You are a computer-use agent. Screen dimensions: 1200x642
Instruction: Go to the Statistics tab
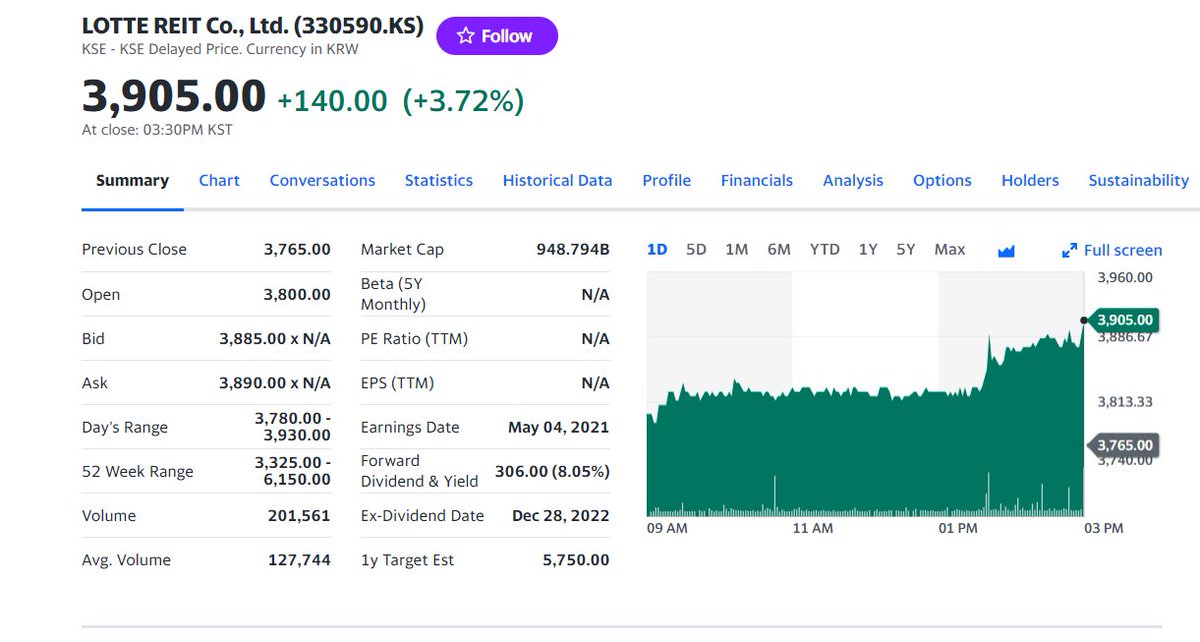(x=439, y=181)
